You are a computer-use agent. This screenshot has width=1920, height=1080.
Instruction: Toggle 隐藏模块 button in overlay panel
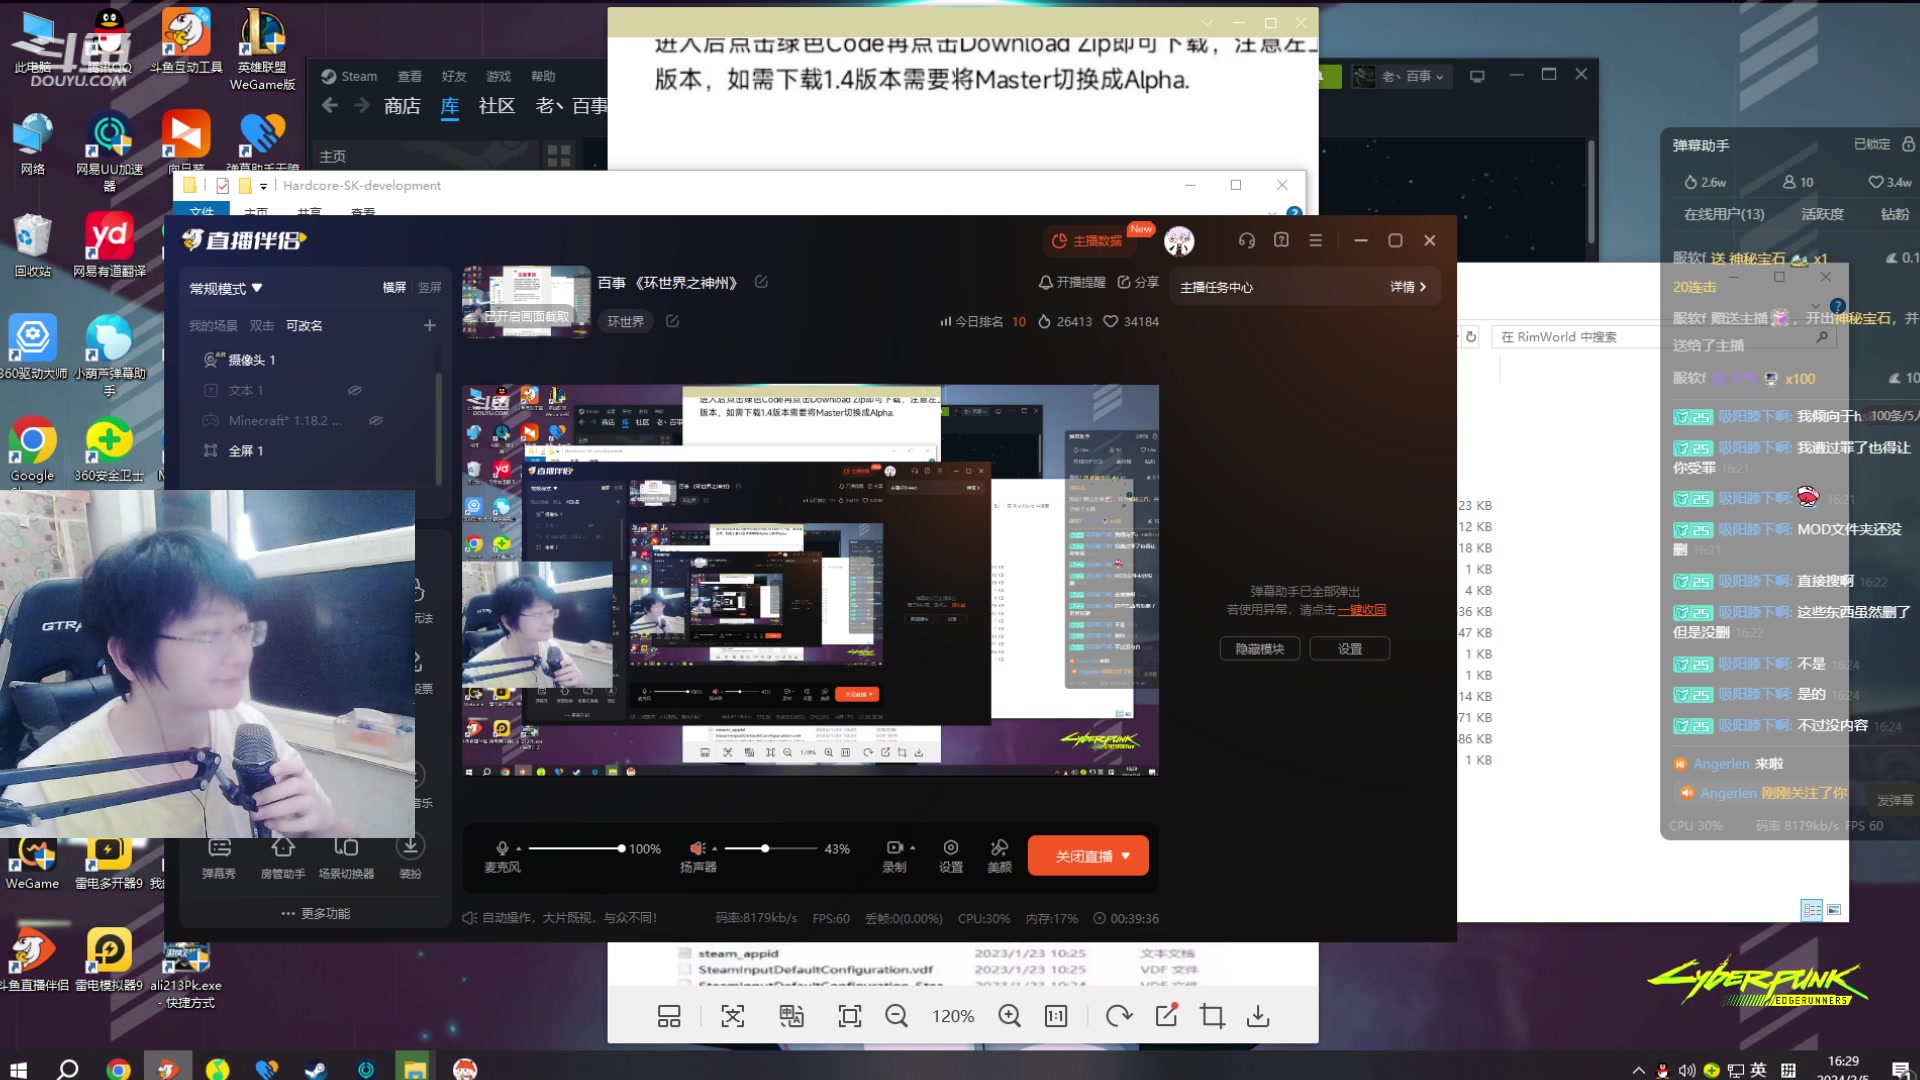pyautogui.click(x=1258, y=647)
